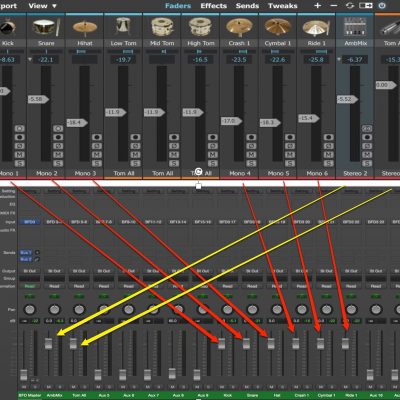This screenshot has width=400, height=400.
Task: Open the View dropdown menu
Action: [42, 6]
